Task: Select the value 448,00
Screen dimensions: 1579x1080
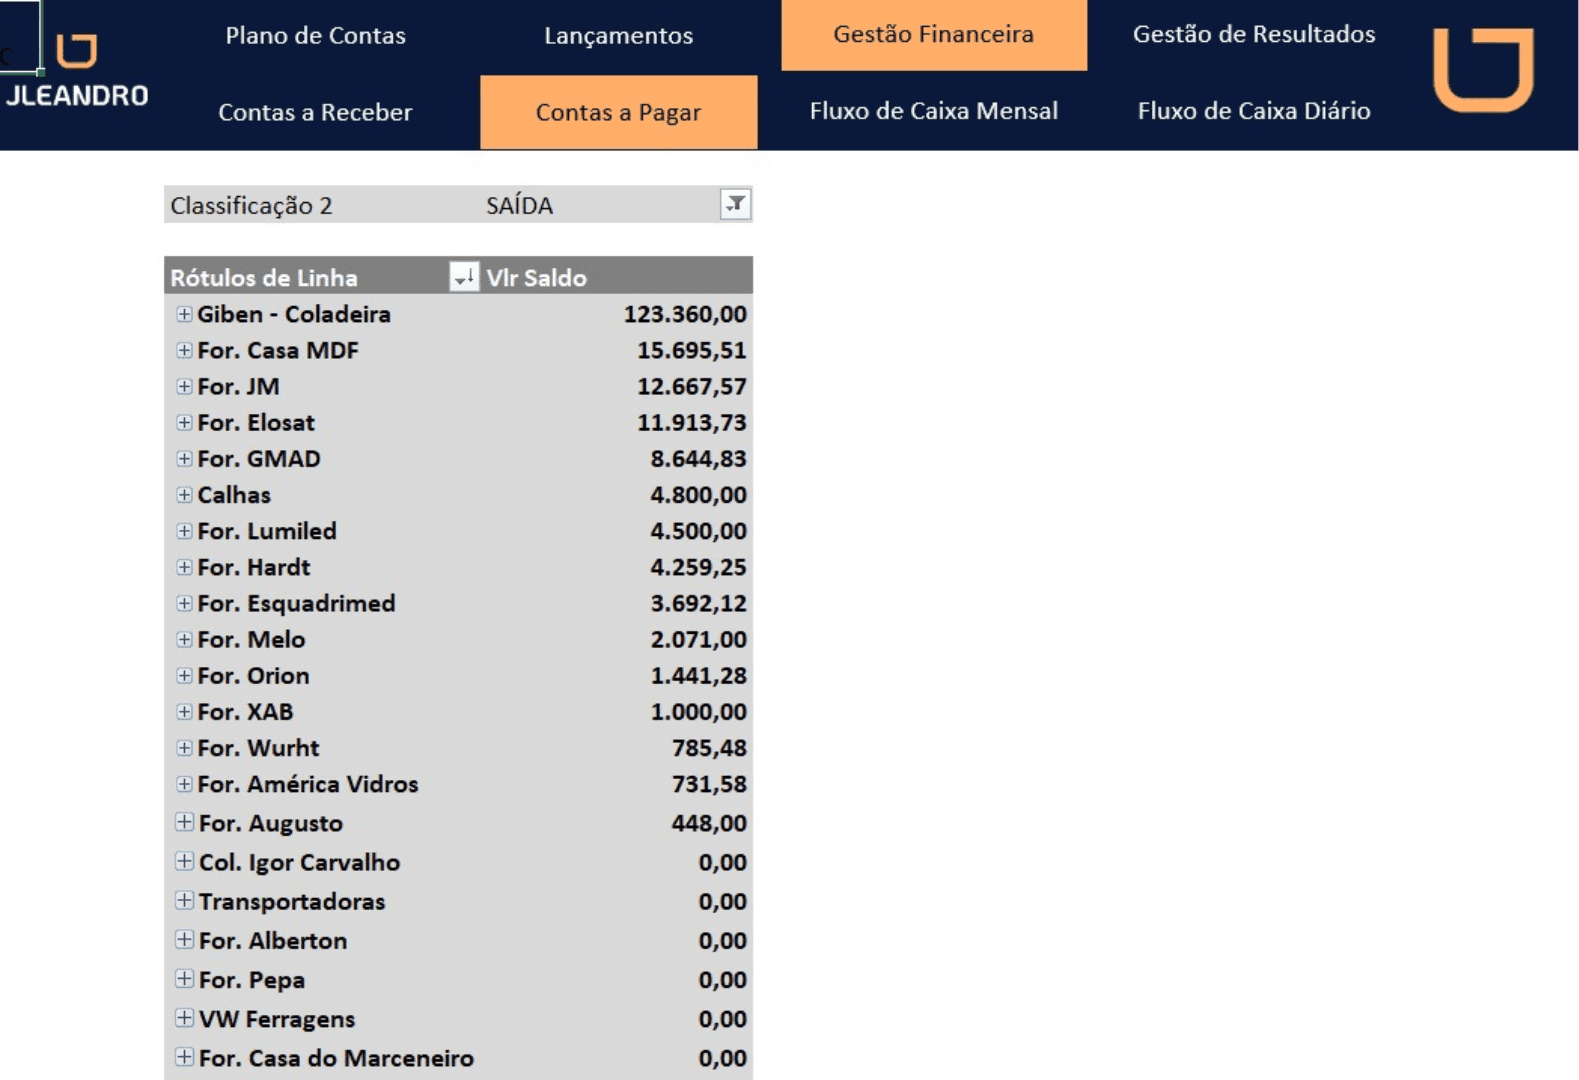Action: [709, 823]
